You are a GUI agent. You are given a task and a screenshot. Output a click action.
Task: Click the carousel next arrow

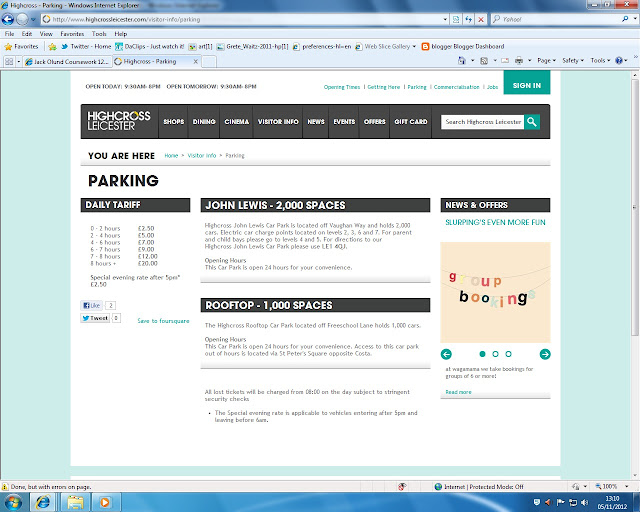545,354
